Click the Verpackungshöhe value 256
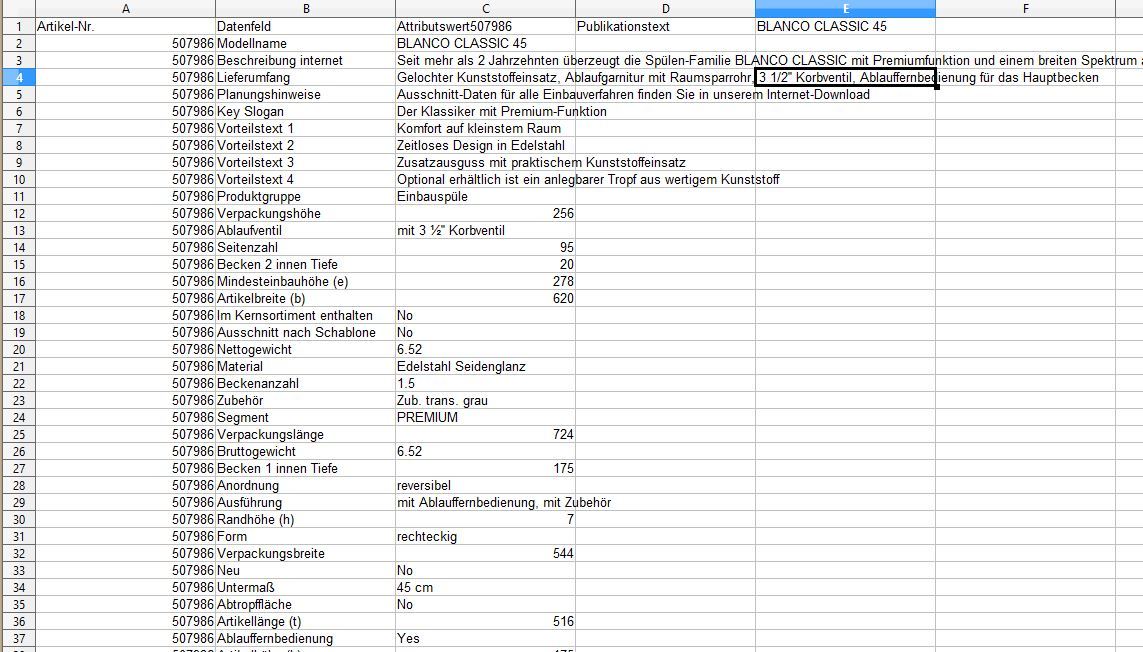The width and height of the screenshot is (1143, 652). coord(485,214)
